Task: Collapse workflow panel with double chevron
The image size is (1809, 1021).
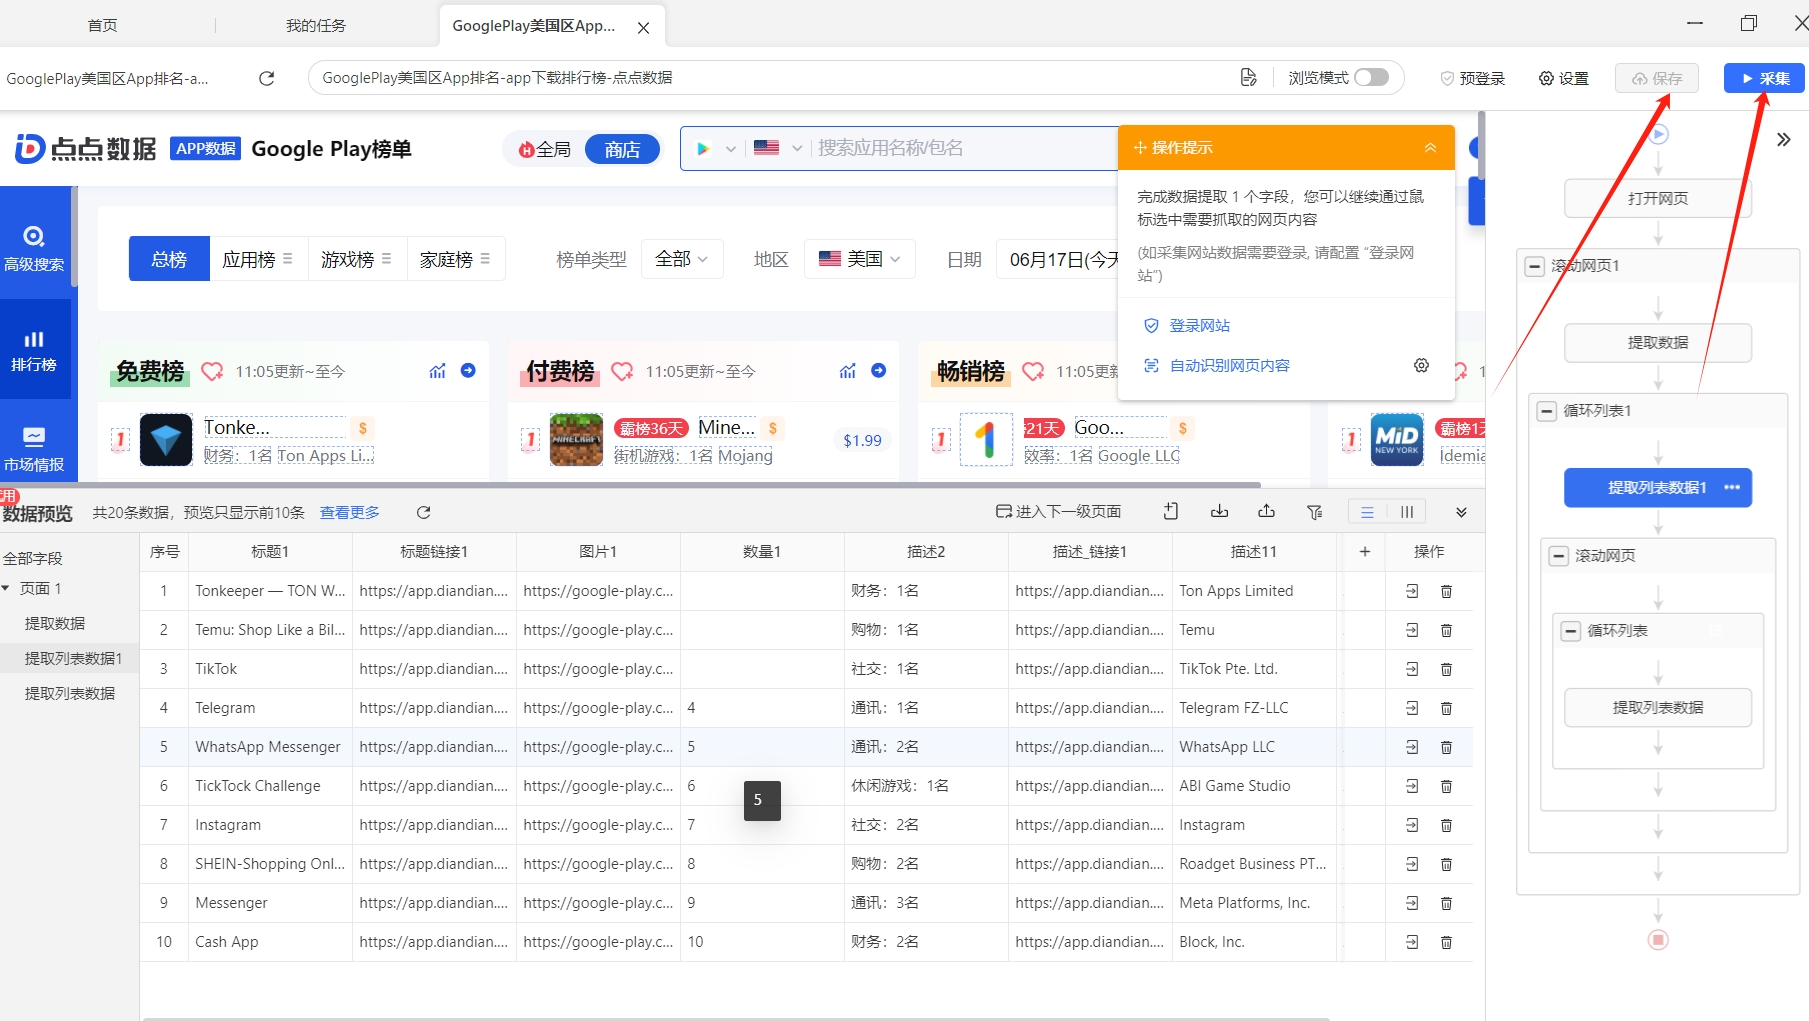Action: (x=1783, y=140)
